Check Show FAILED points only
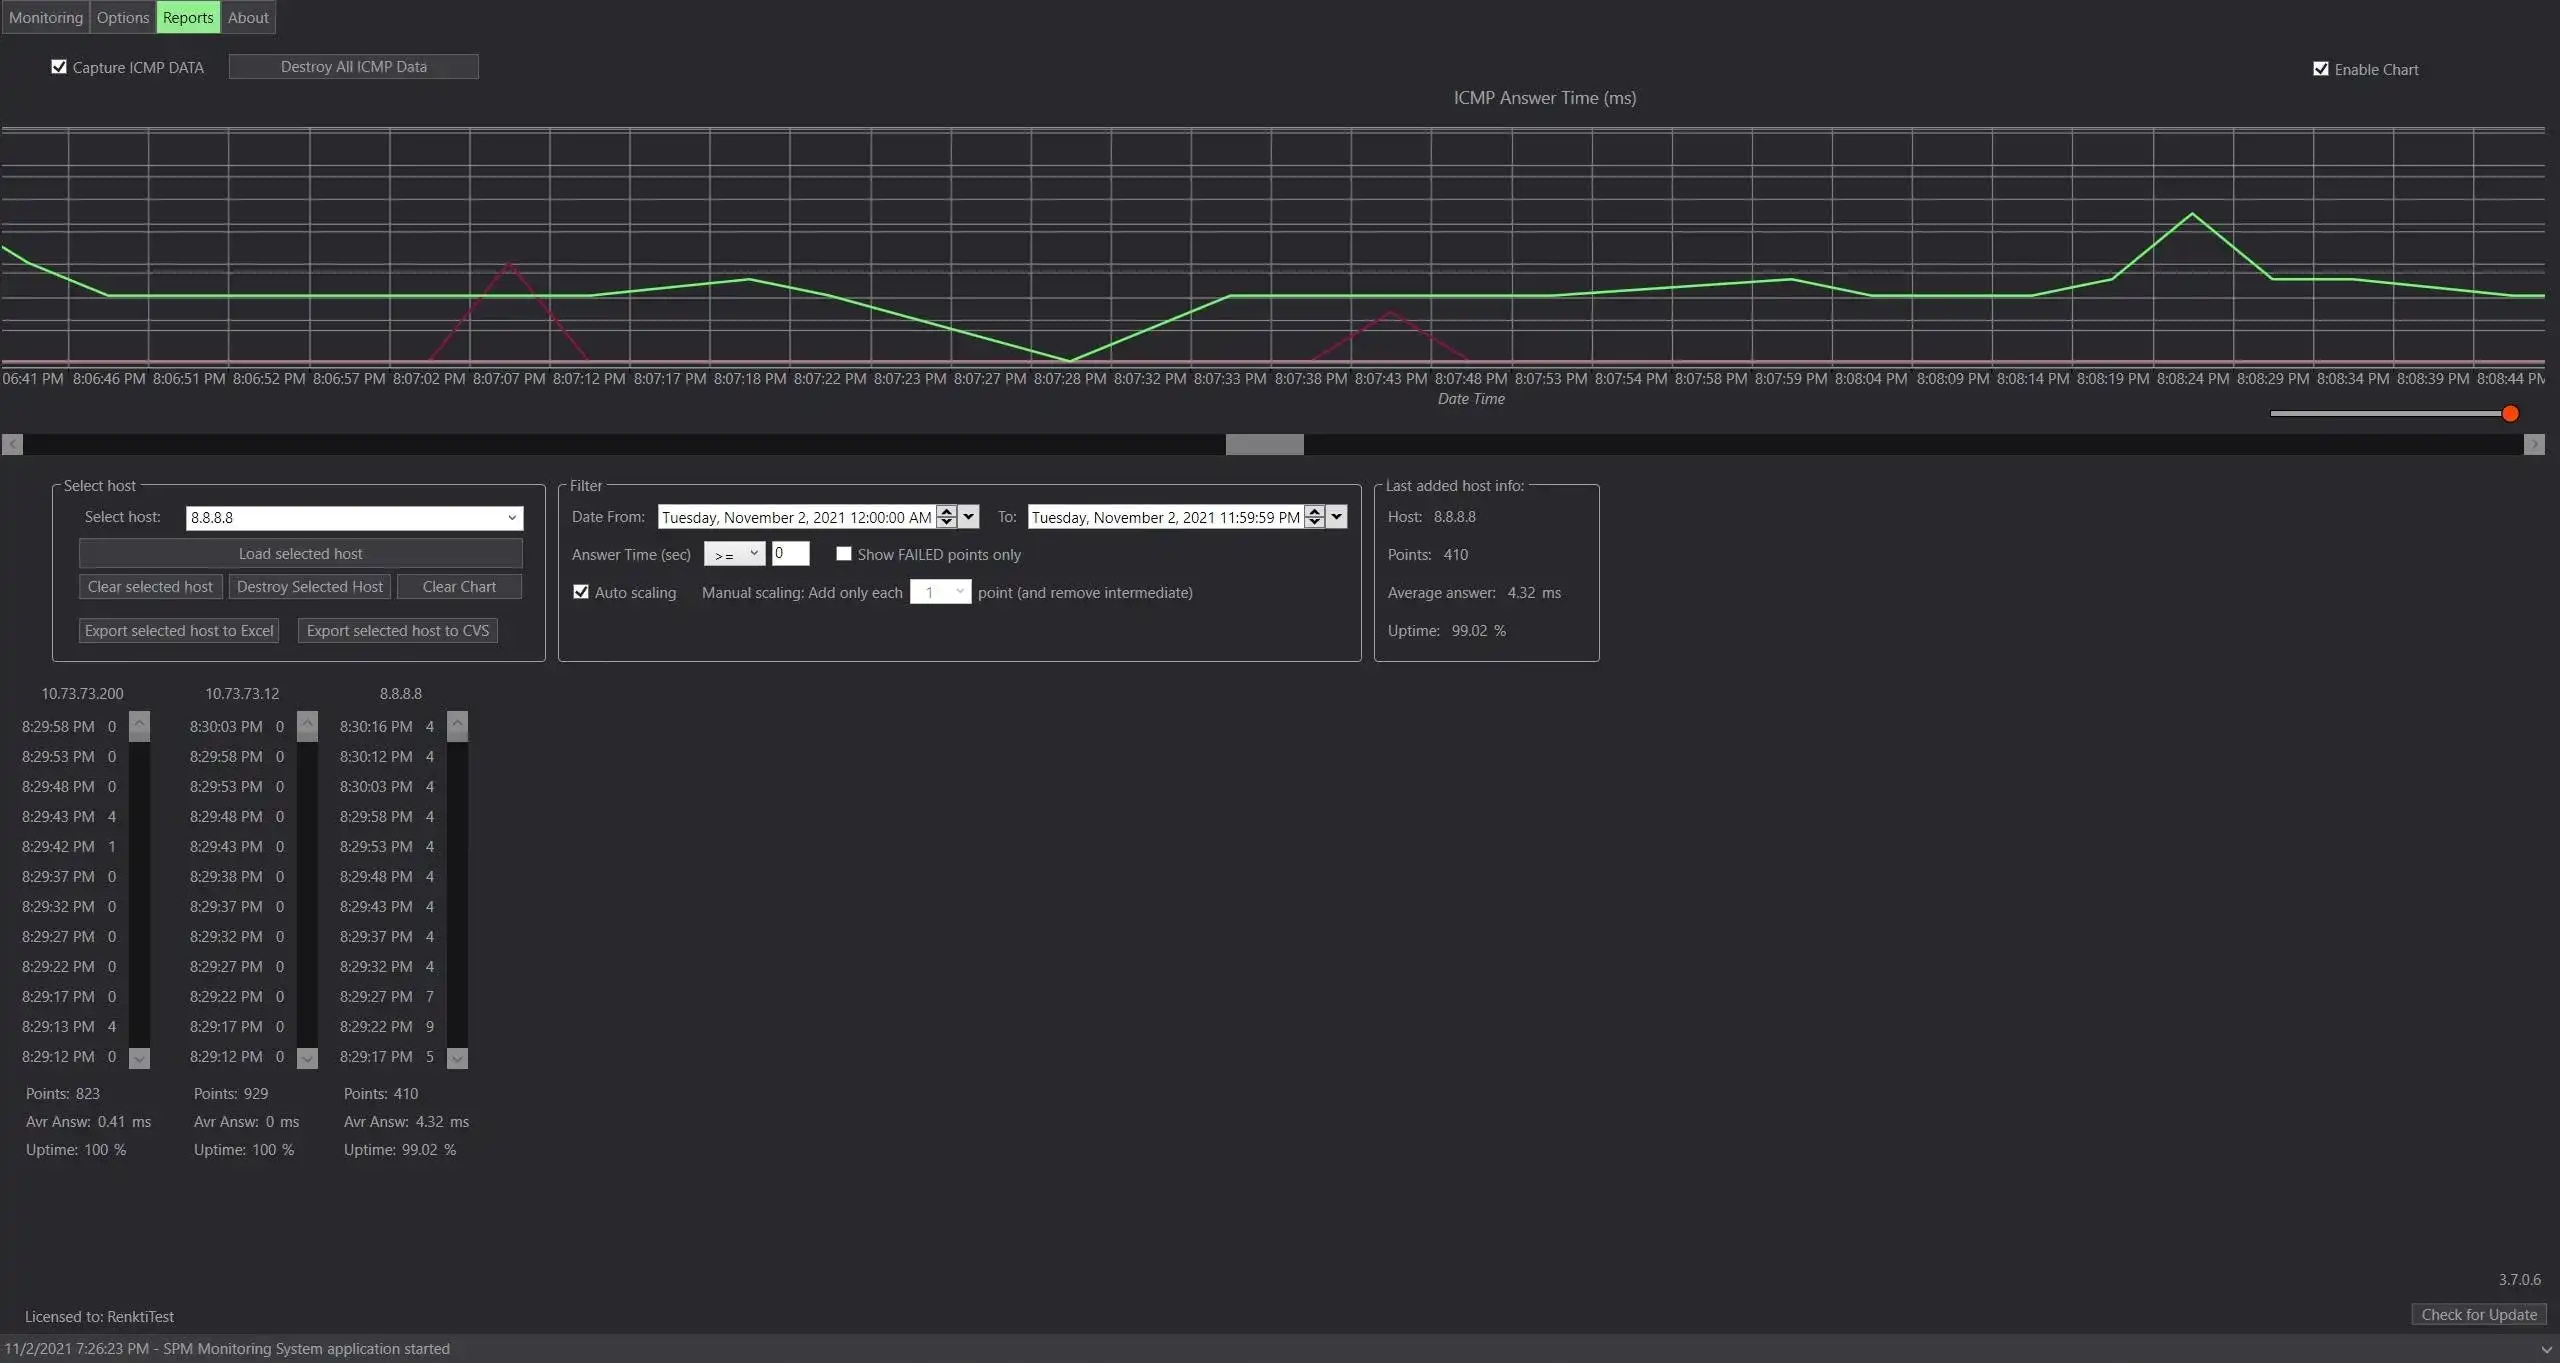Screen dimensions: 2560x1363 point(844,554)
